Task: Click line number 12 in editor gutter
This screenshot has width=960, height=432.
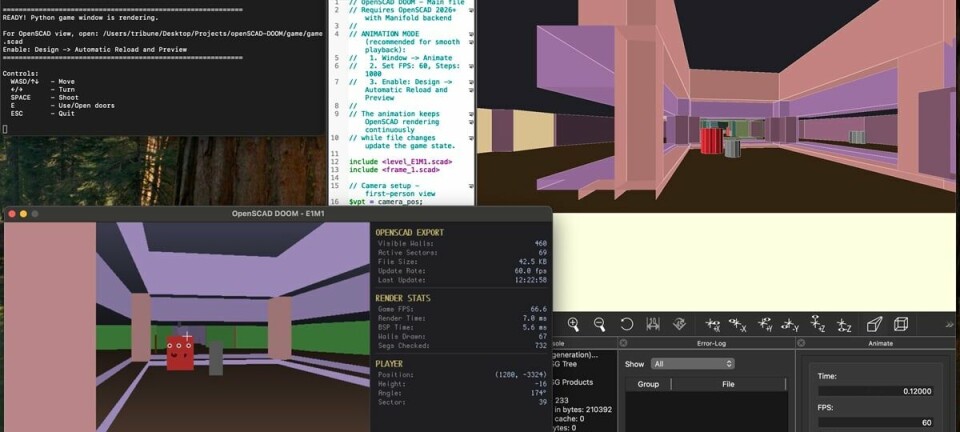Action: (334, 162)
